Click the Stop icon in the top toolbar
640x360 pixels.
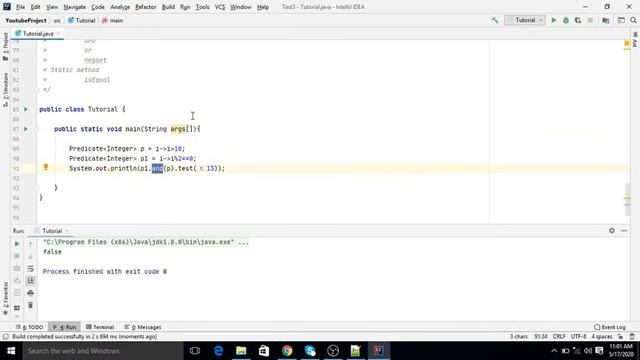590,20
